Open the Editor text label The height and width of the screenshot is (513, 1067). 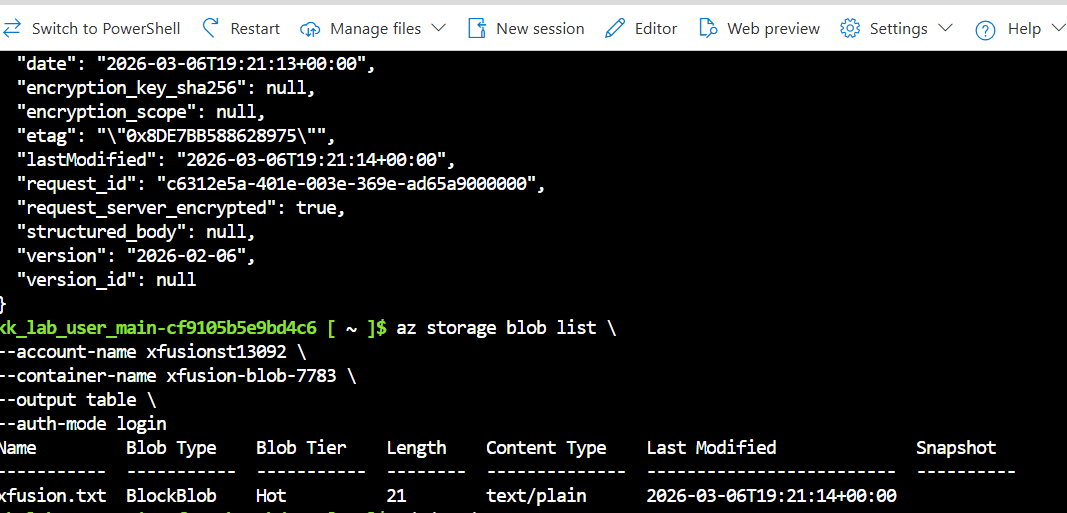[656, 29]
